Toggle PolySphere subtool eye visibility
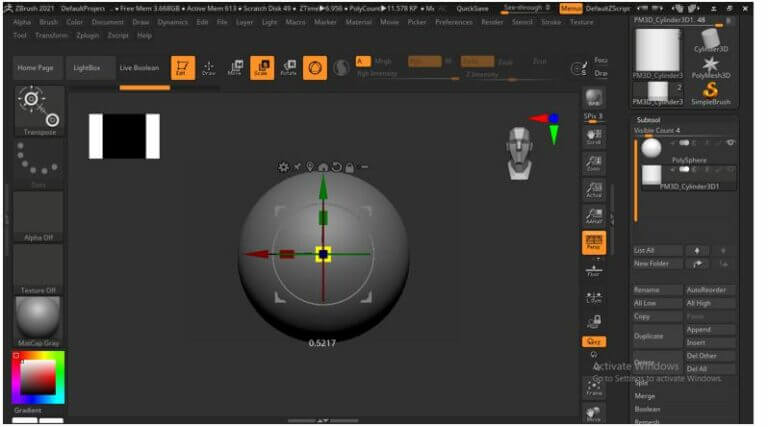The width and height of the screenshot is (768, 427). [x=730, y=142]
